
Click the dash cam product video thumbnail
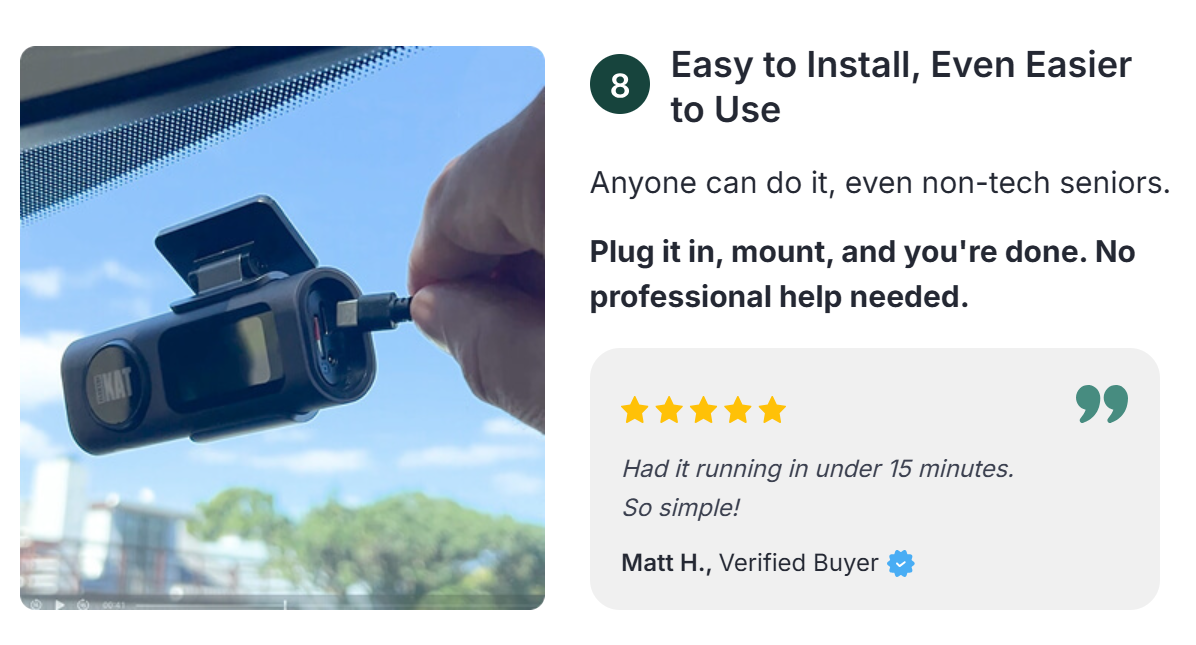[x=282, y=328]
